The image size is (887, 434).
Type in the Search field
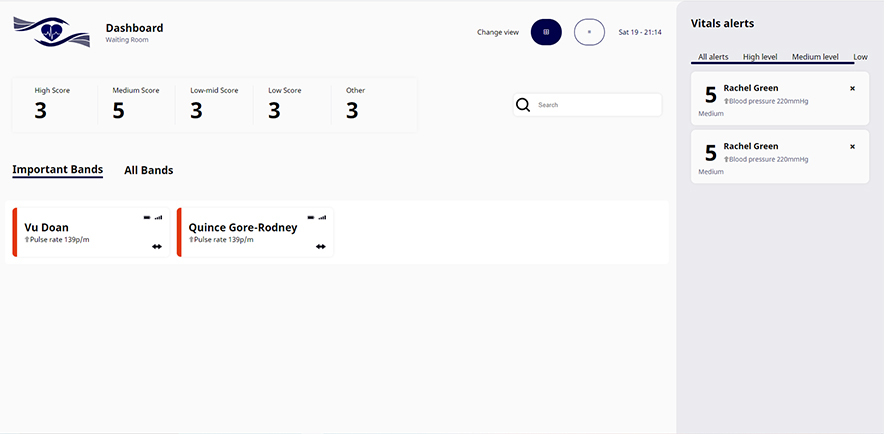[x=595, y=105]
